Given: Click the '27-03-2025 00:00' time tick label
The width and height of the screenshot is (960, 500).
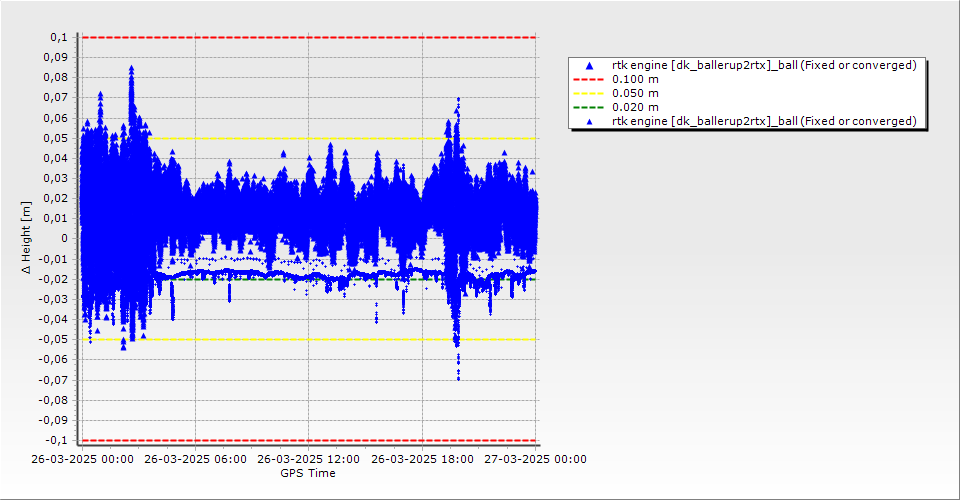Looking at the screenshot, I should (536, 459).
